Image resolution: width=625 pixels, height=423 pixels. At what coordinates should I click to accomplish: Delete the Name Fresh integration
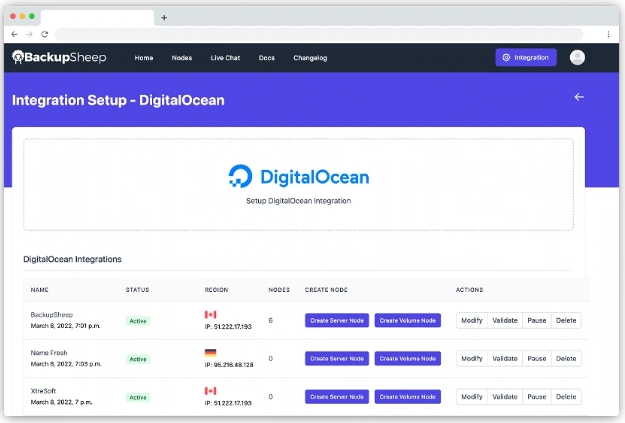pyautogui.click(x=566, y=358)
